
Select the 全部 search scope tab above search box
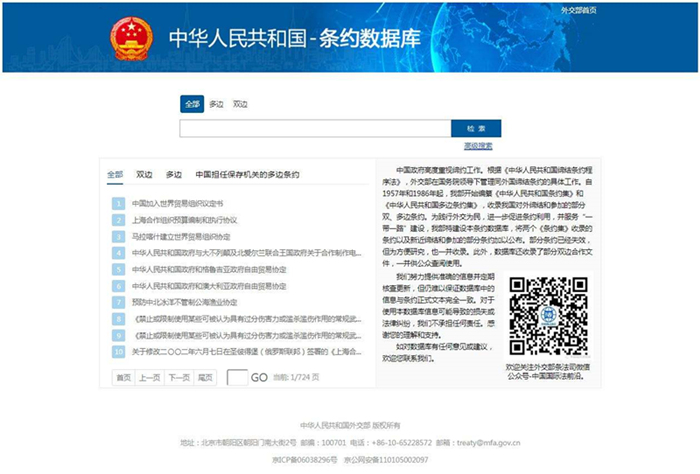coord(192,104)
